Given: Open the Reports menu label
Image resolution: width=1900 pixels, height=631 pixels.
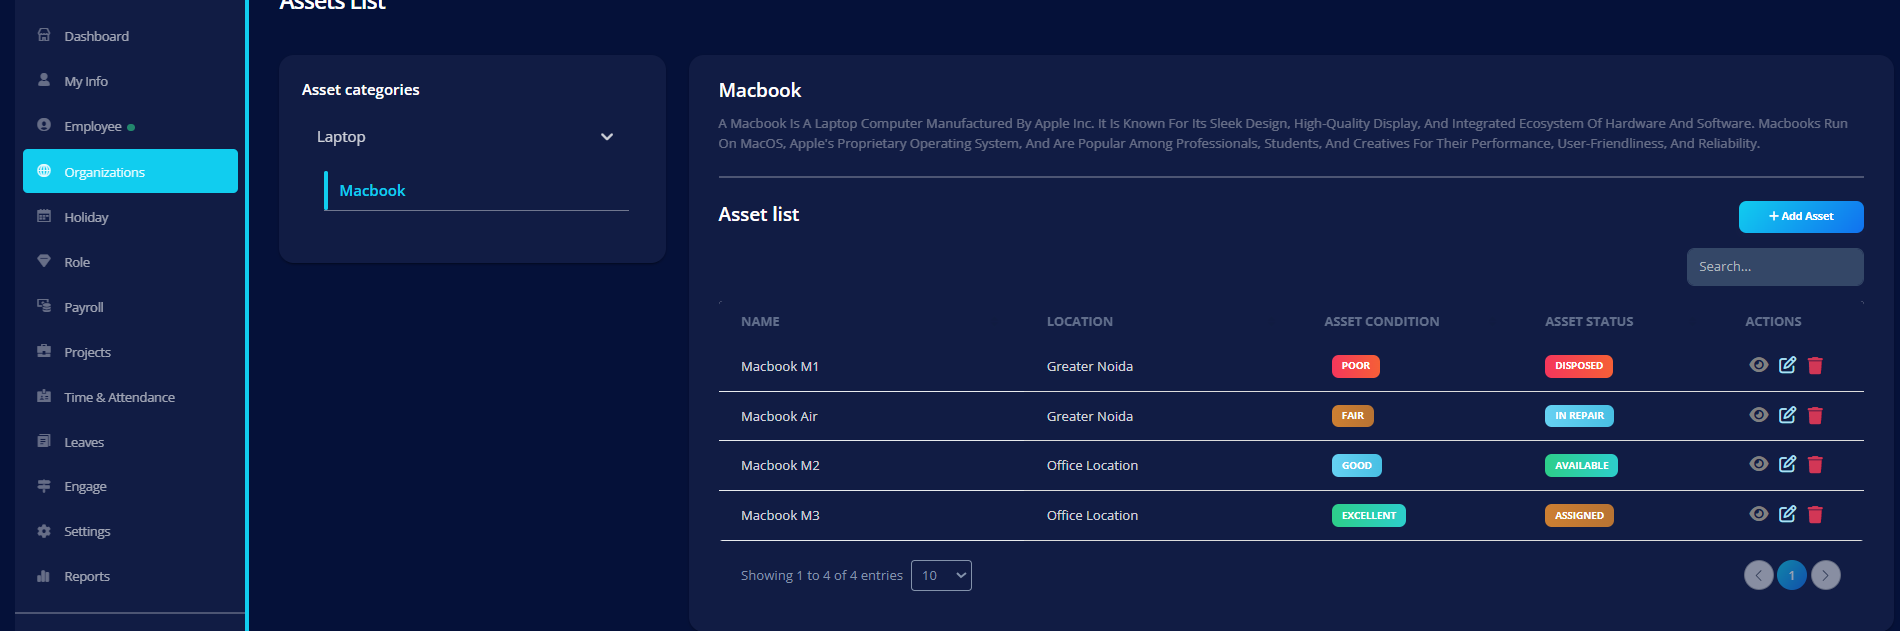Looking at the screenshot, I should [x=87, y=577].
